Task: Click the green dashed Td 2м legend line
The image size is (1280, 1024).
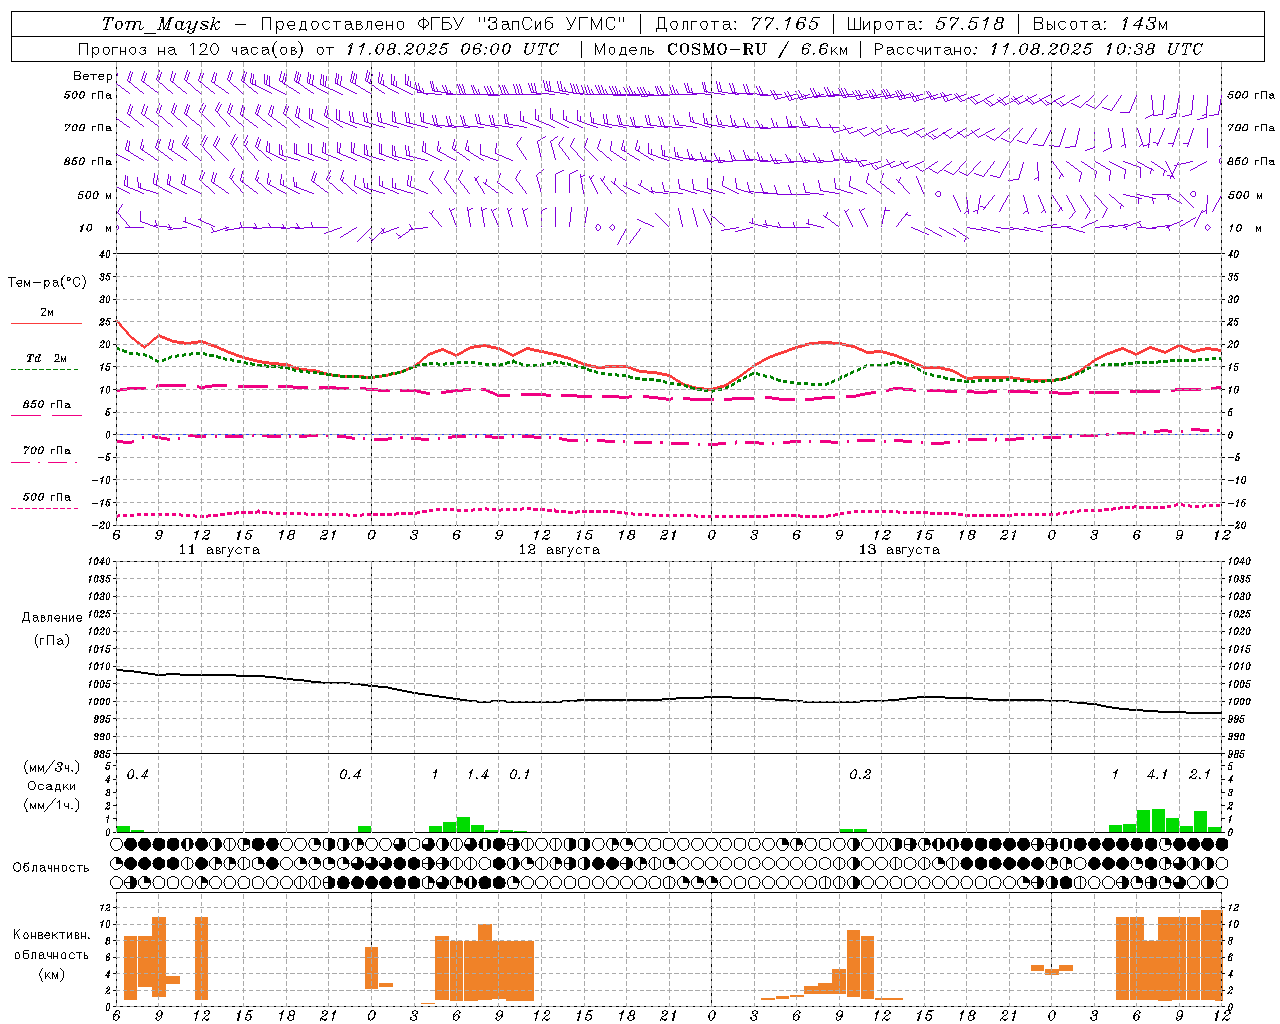Action: click(x=44, y=369)
